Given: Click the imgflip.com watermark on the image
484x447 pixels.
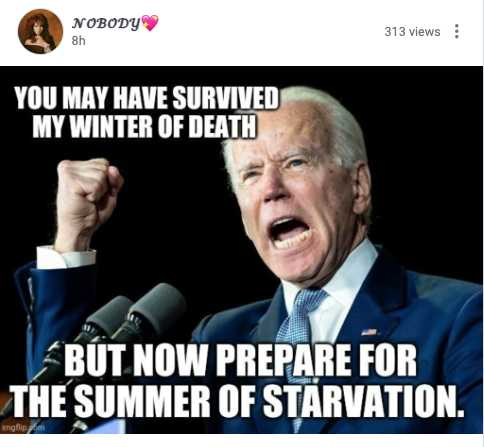Looking at the screenshot, I should (x=23, y=428).
